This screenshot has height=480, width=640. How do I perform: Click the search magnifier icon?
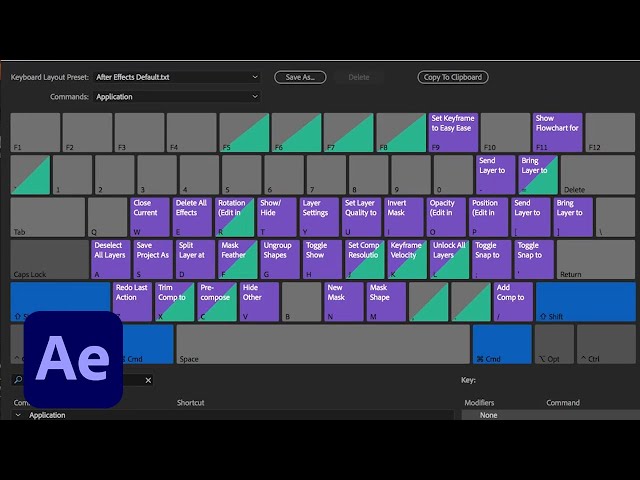tap(18, 380)
